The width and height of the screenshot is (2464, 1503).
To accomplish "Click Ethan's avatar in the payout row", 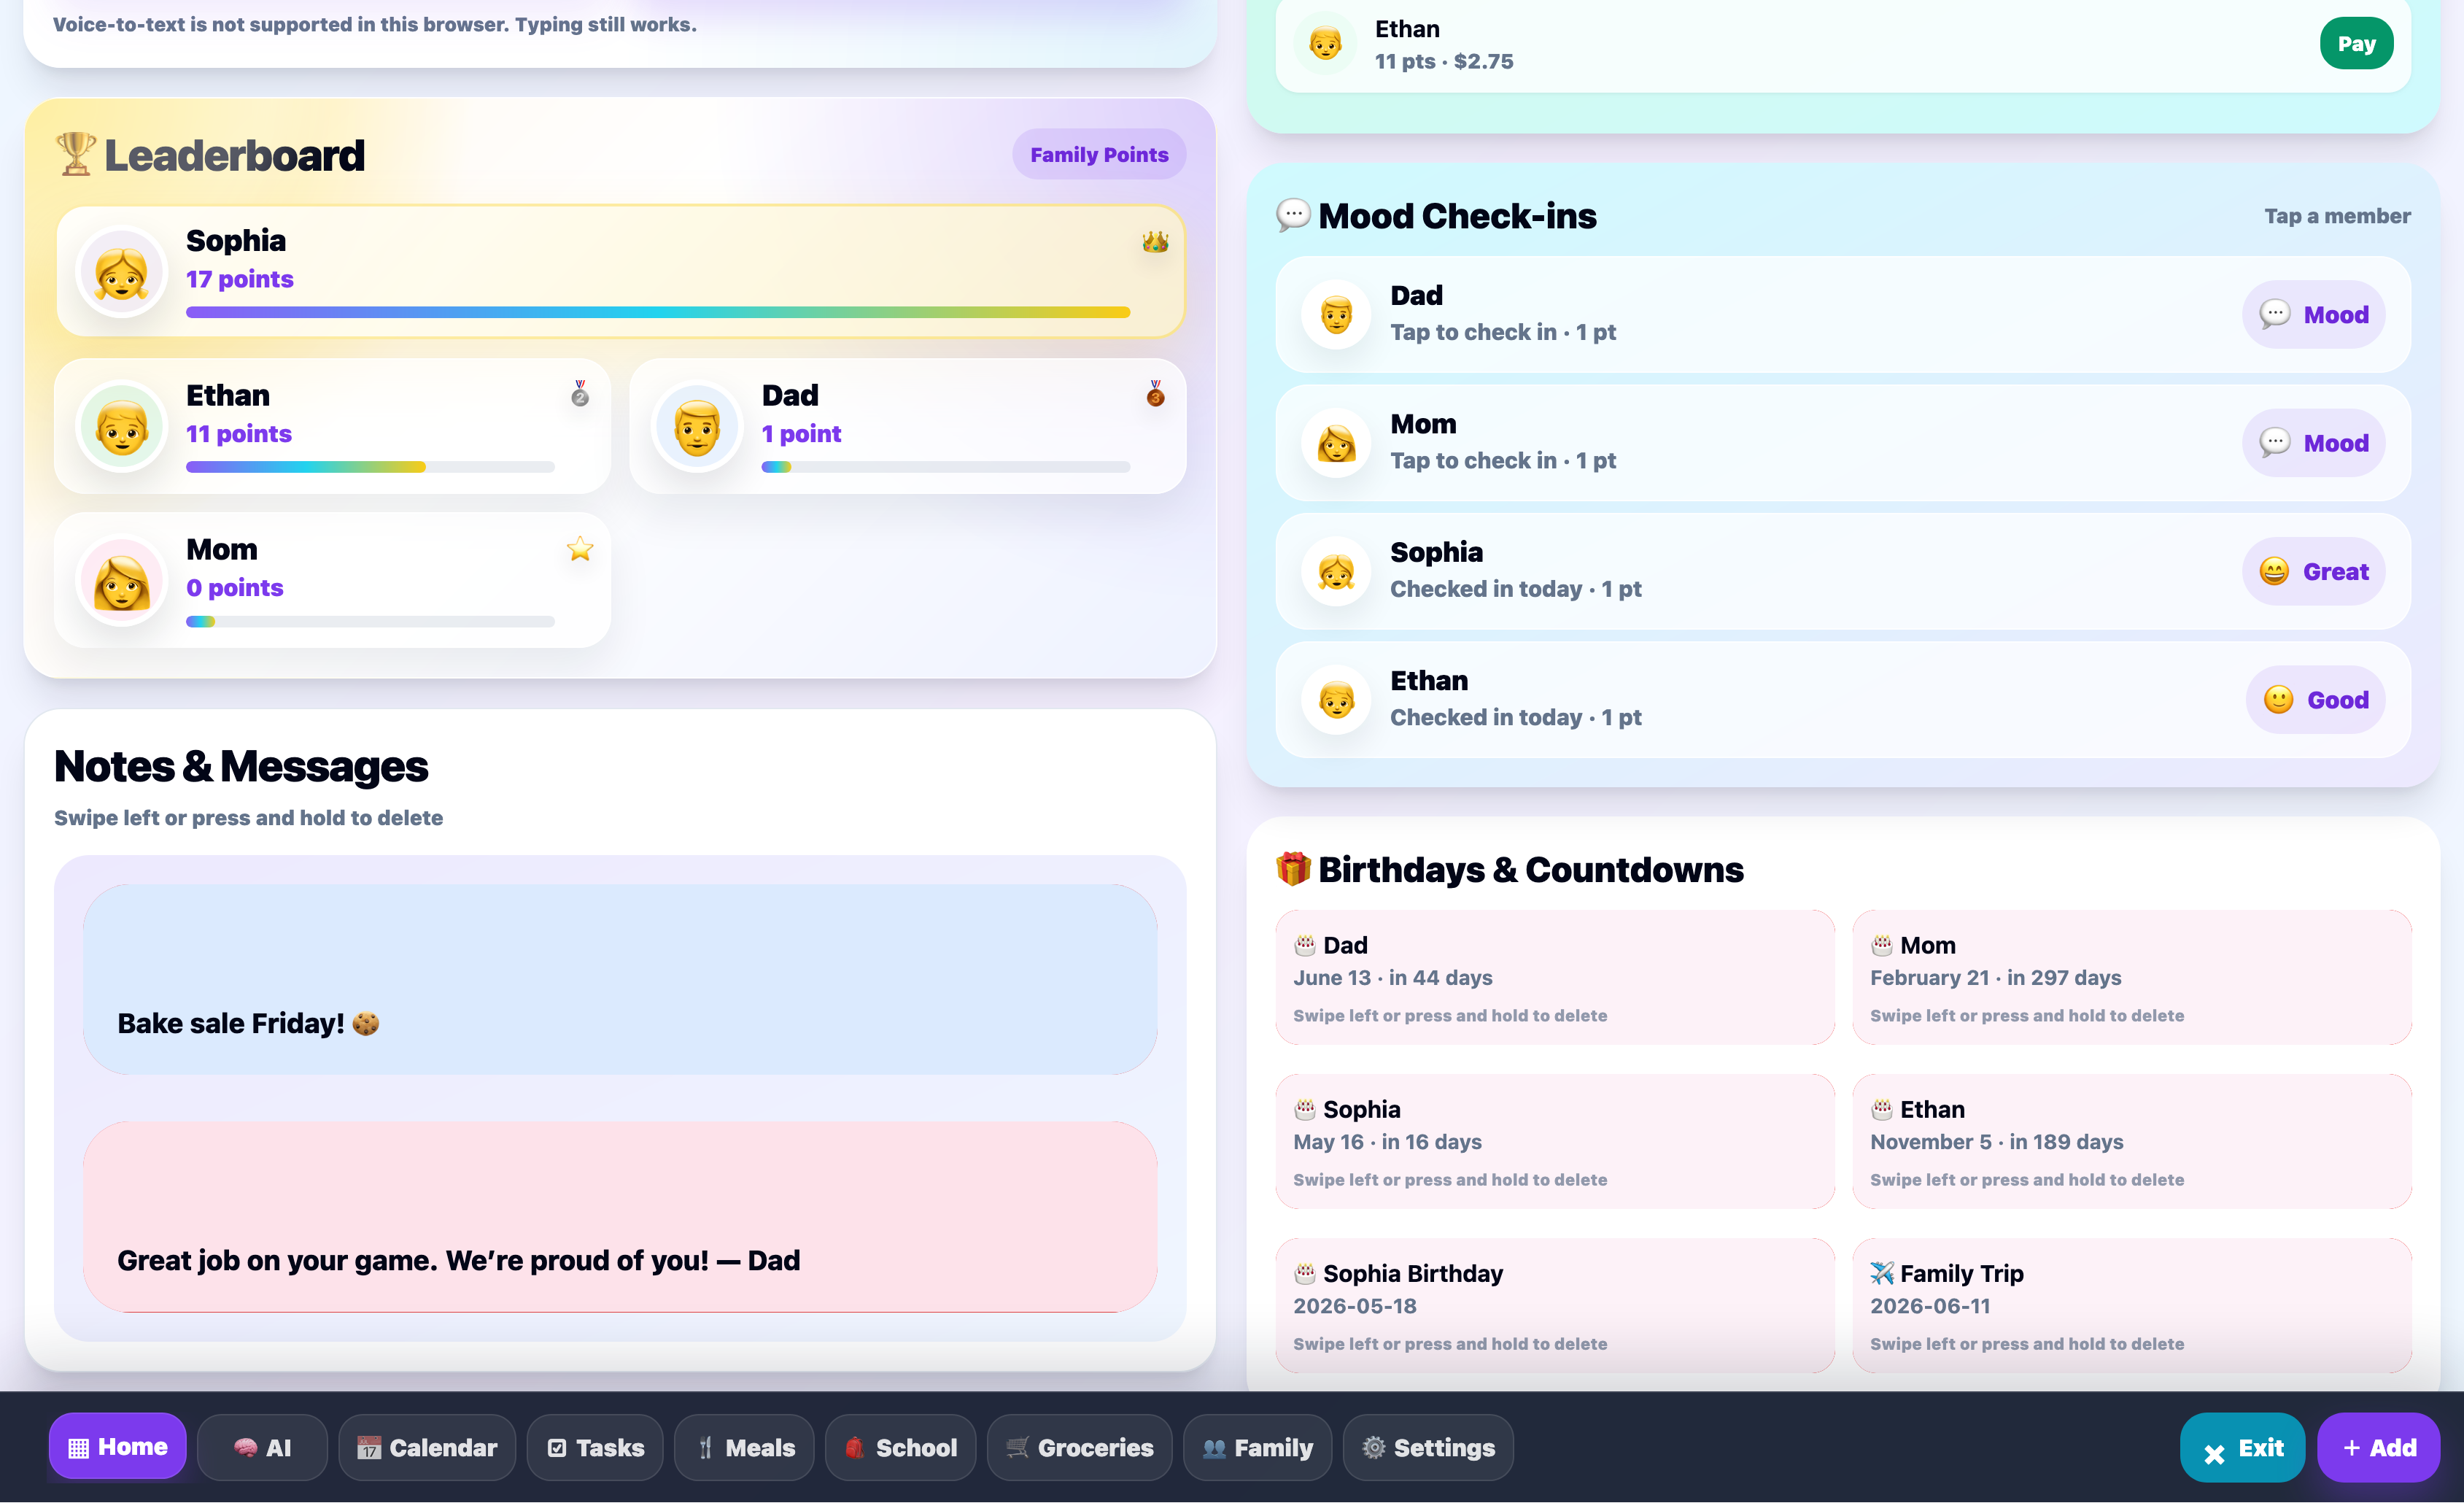I will [1325, 44].
